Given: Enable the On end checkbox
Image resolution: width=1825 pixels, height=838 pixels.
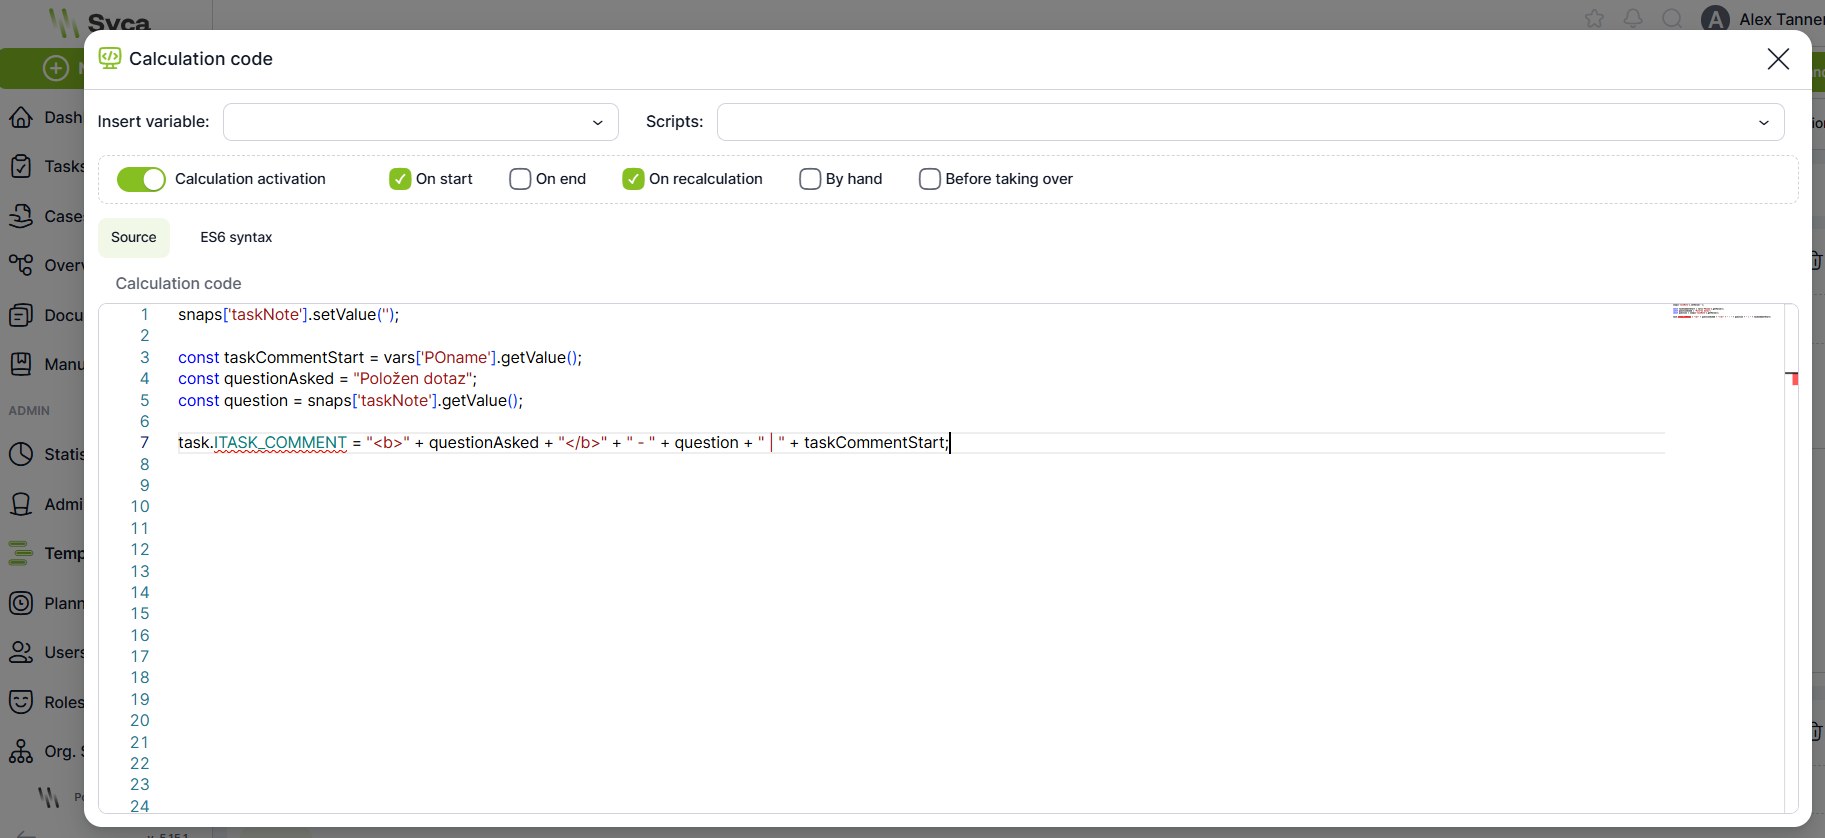Looking at the screenshot, I should coord(520,179).
